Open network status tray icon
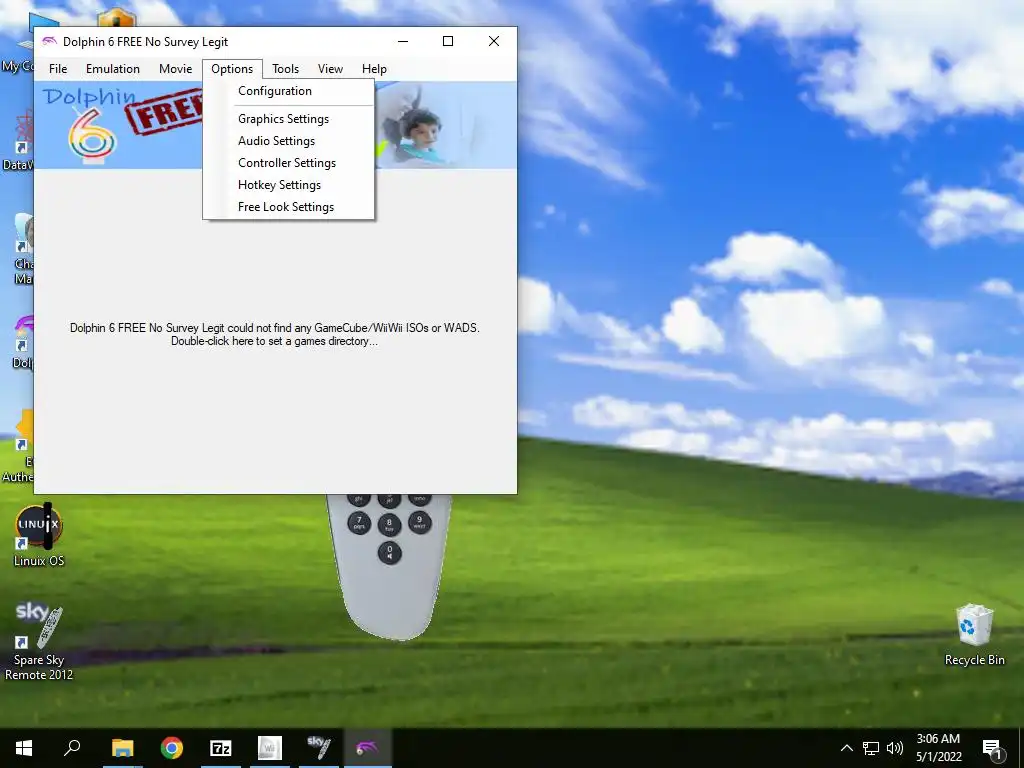Viewport: 1024px width, 768px height. click(871, 748)
